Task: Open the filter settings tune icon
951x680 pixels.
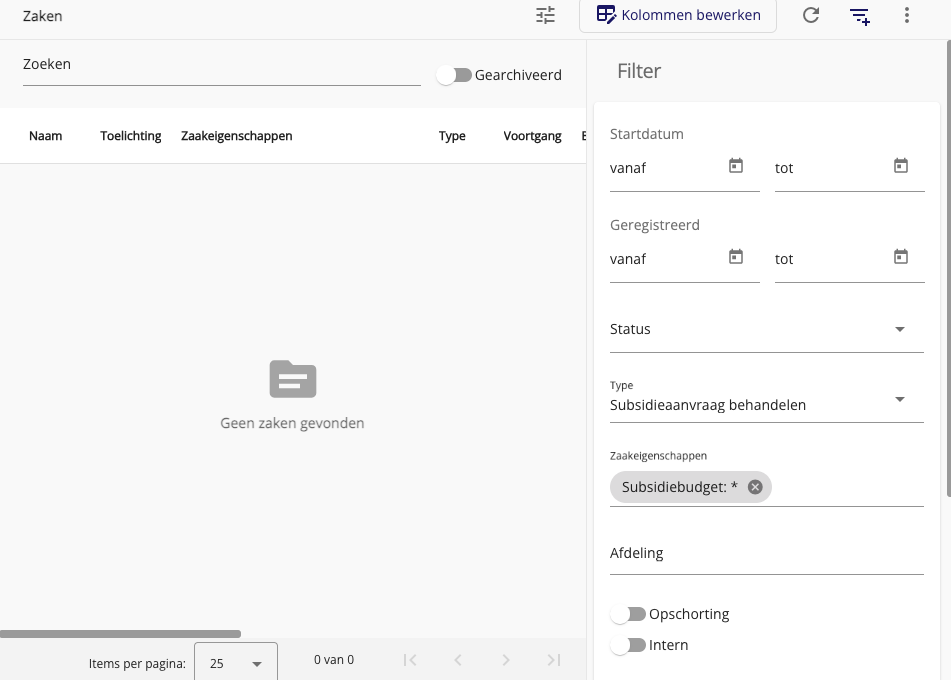Action: click(x=545, y=15)
